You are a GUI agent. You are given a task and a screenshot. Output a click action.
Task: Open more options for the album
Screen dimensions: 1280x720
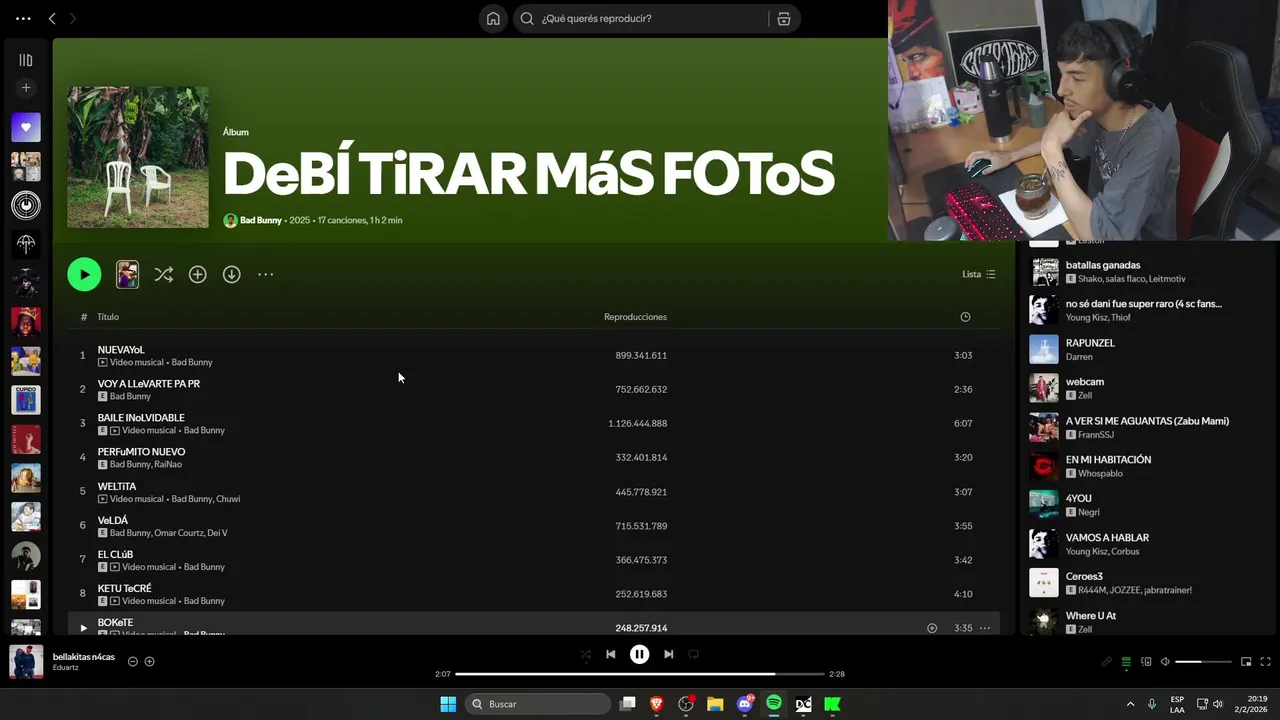pyautogui.click(x=266, y=274)
